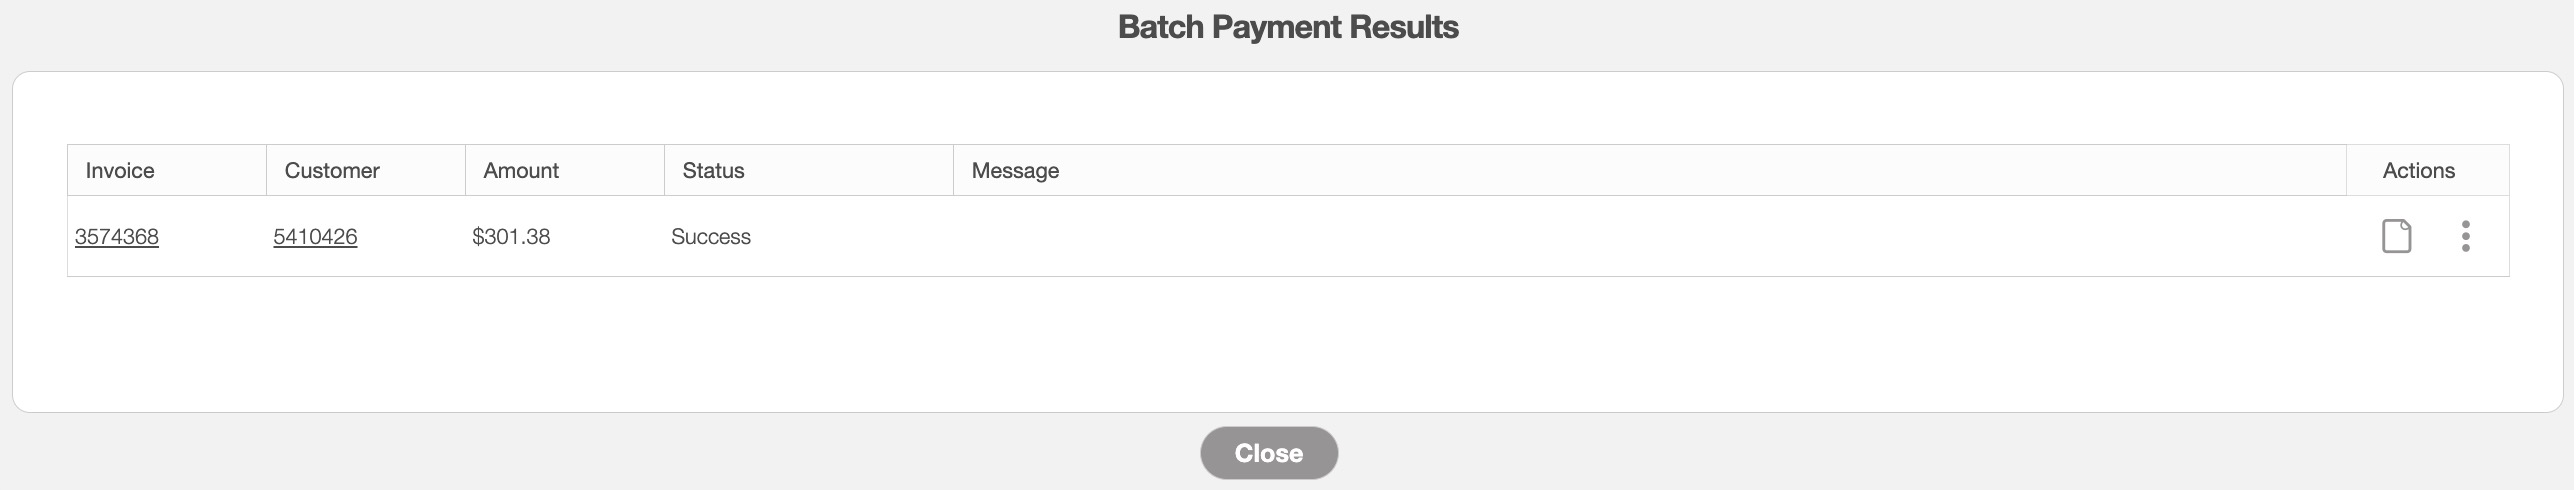Click the Status column header
This screenshot has height=490, width=2574.
coord(713,171)
